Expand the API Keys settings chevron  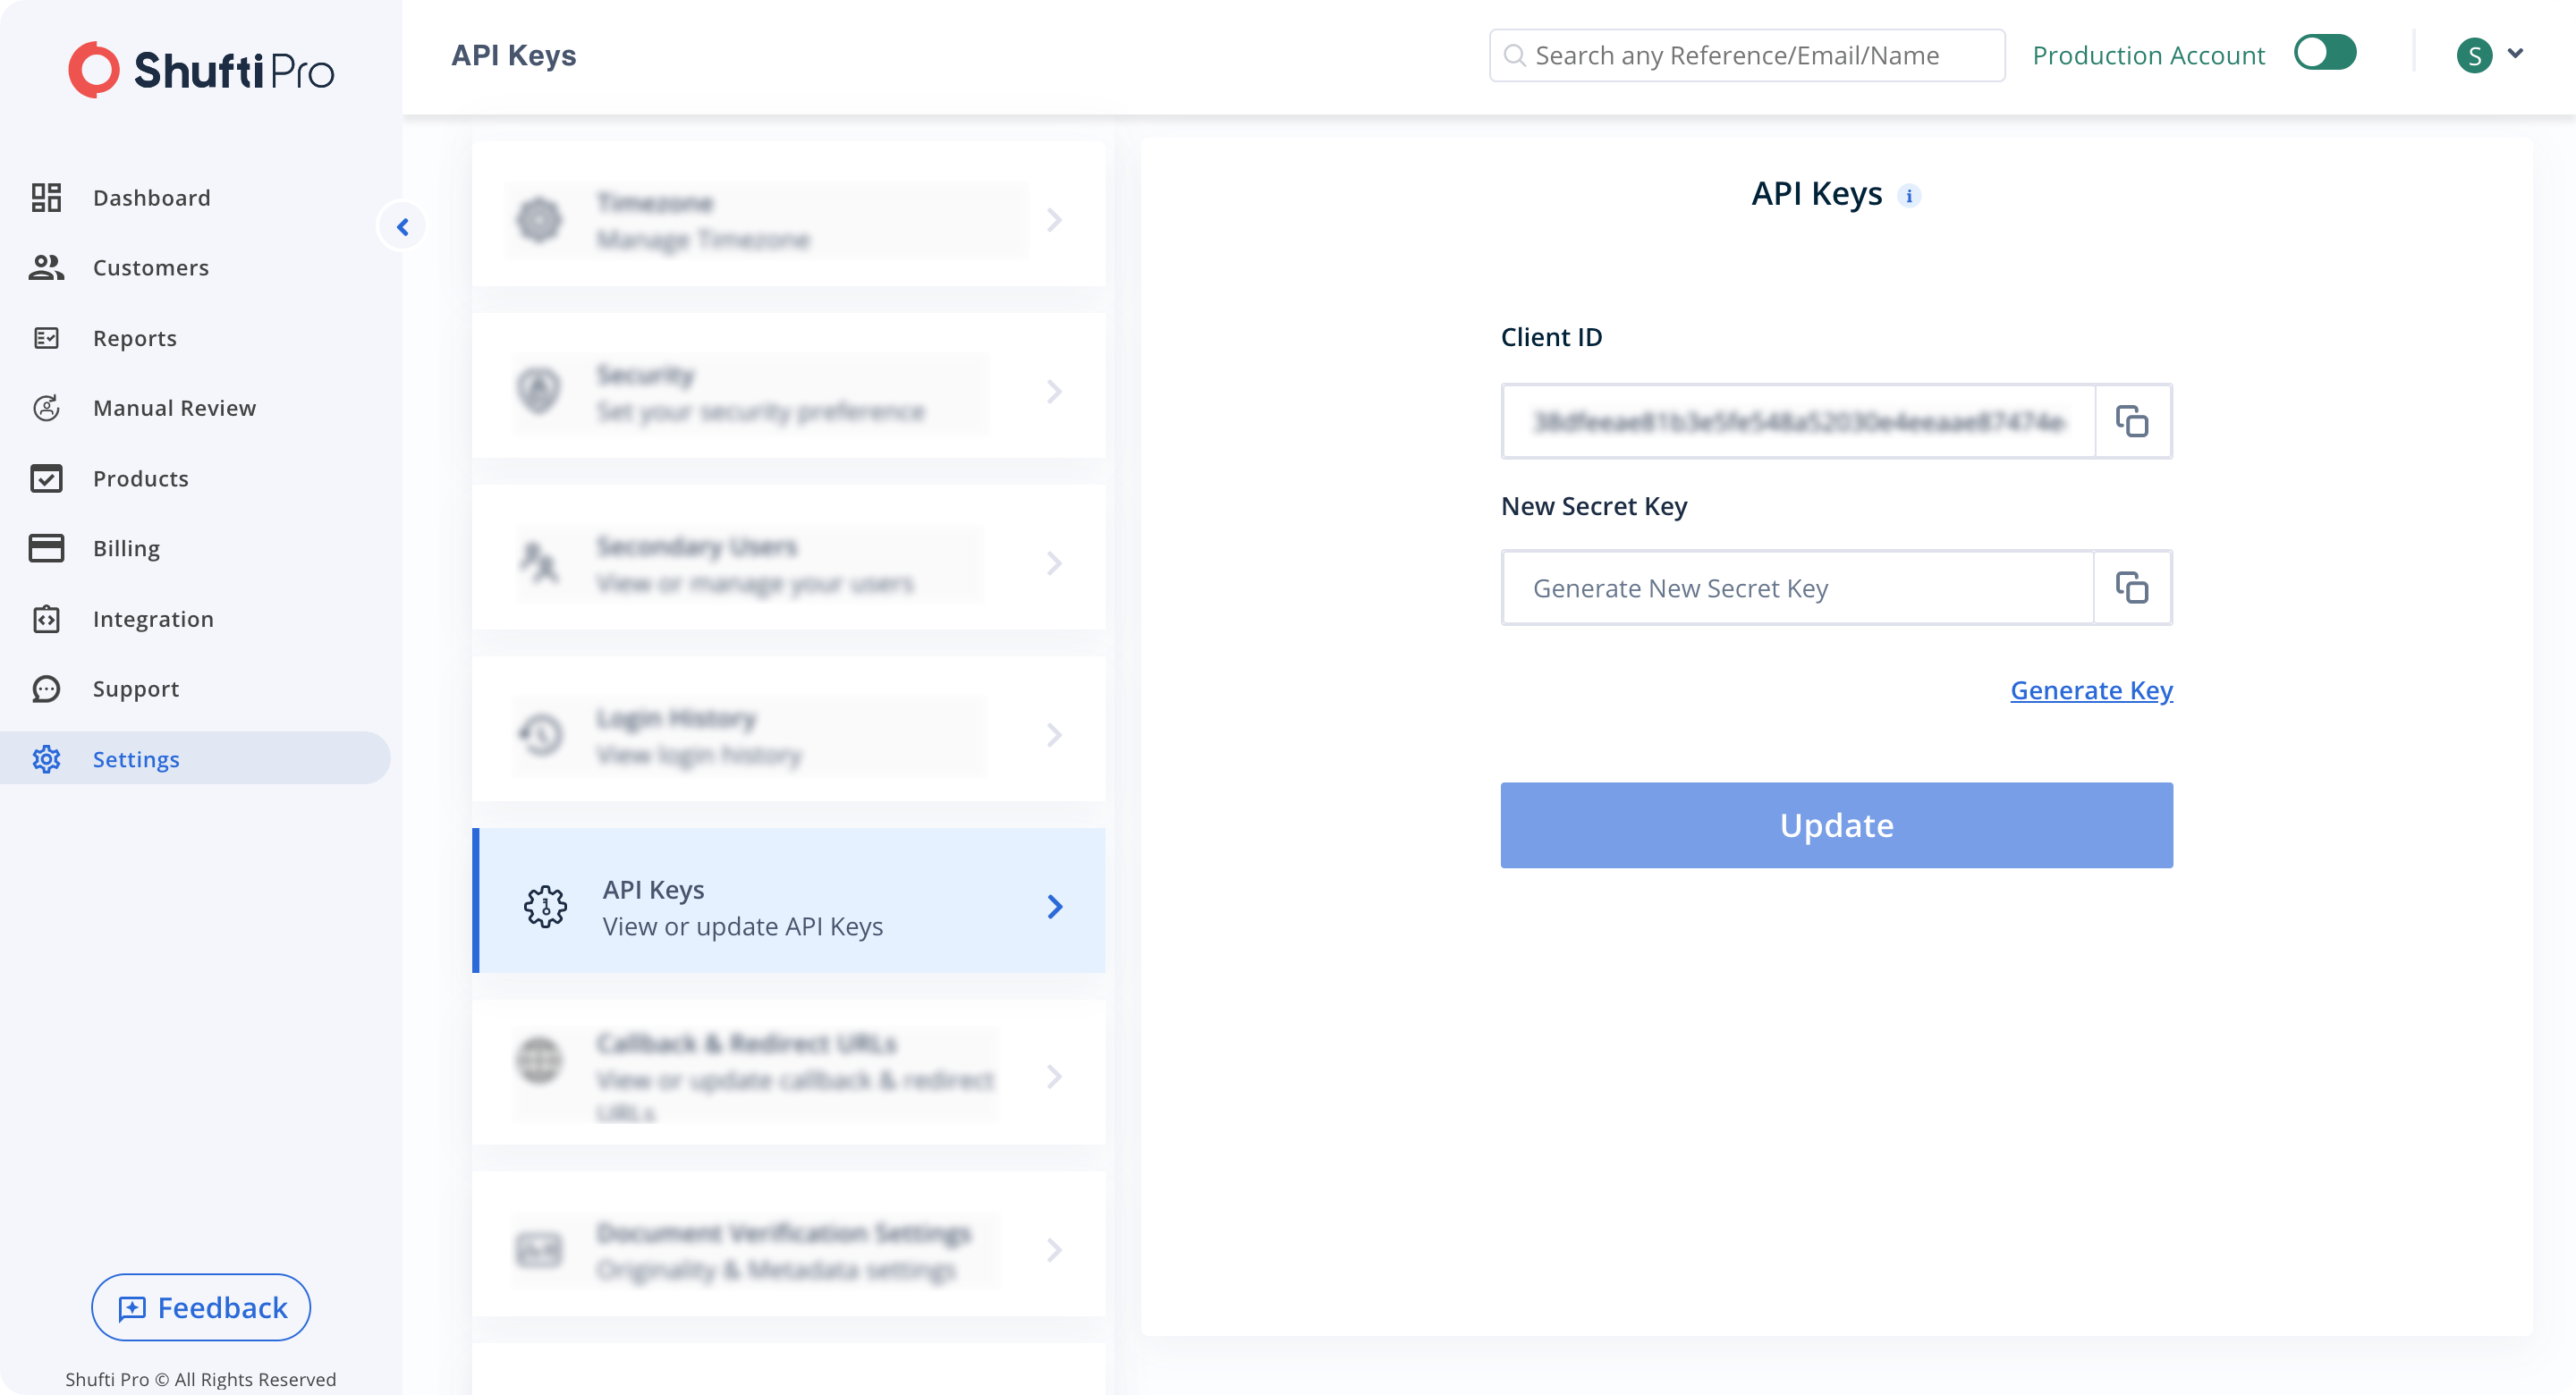coord(1054,906)
